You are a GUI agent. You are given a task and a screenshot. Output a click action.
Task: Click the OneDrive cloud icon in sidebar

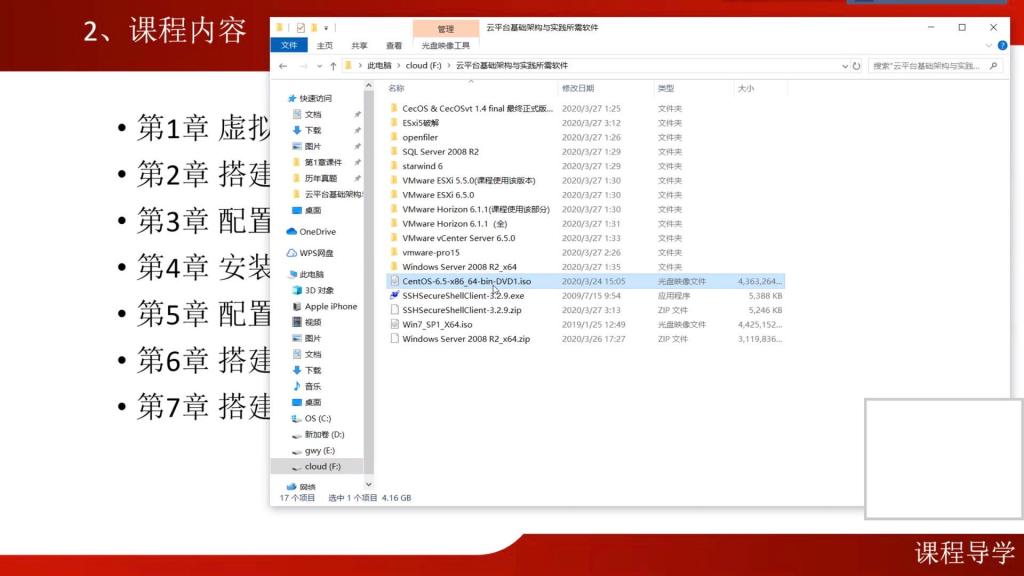click(x=292, y=232)
